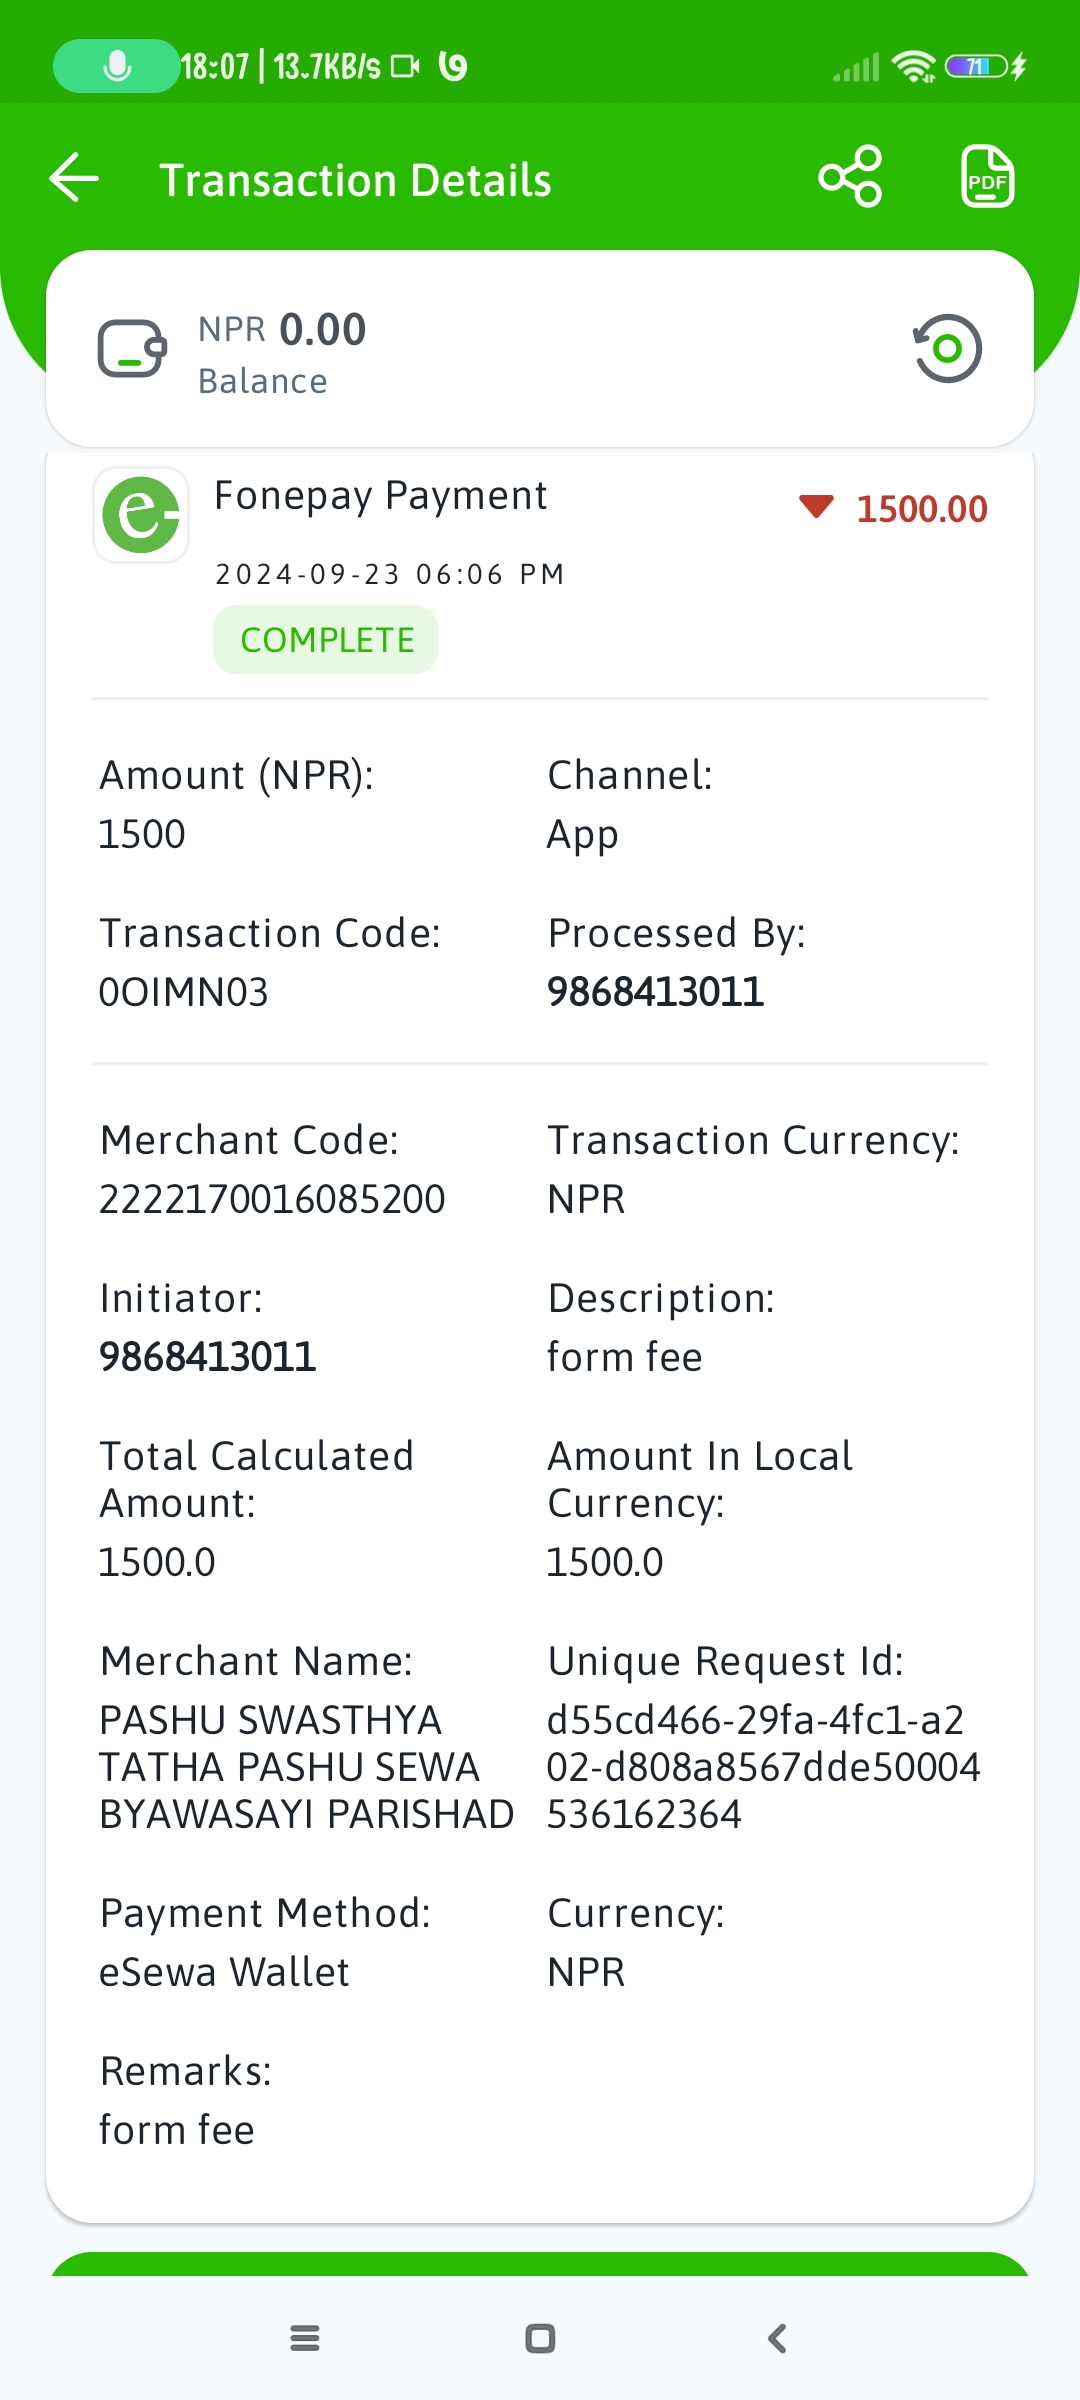
Task: Go to Android home screen
Action: click(540, 2338)
